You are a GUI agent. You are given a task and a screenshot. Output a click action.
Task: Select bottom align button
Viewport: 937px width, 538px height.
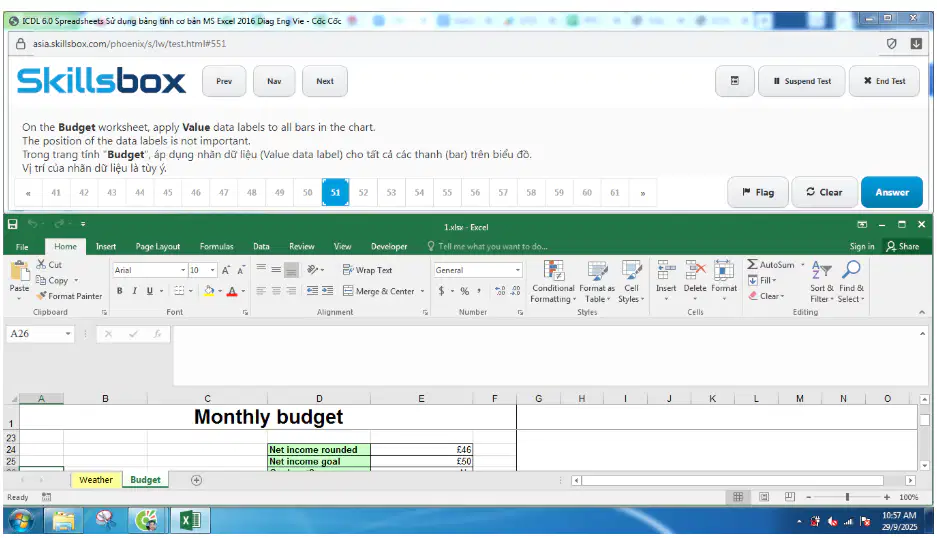291,270
